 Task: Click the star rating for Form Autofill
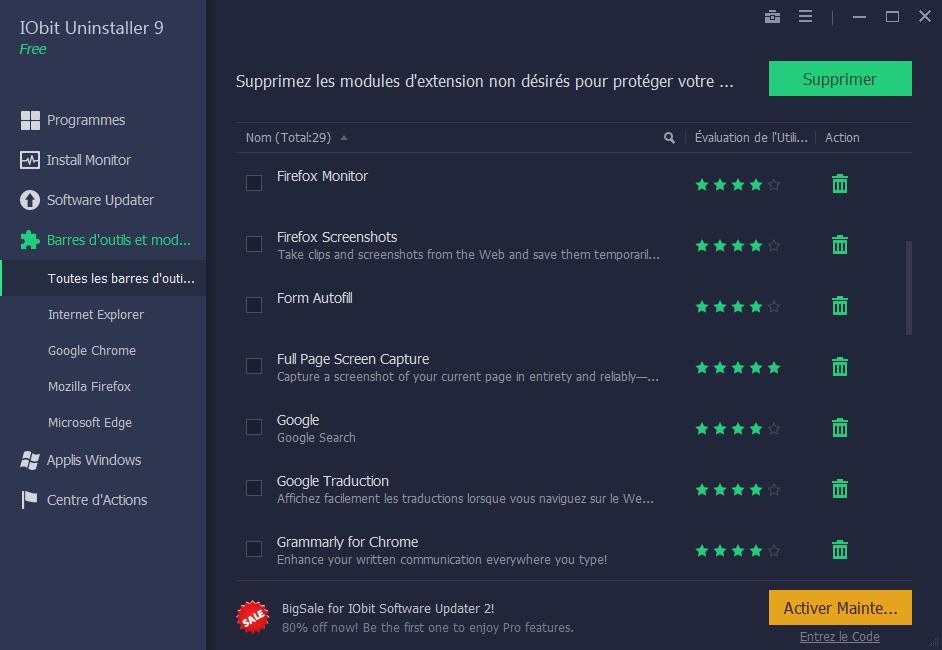coord(738,306)
